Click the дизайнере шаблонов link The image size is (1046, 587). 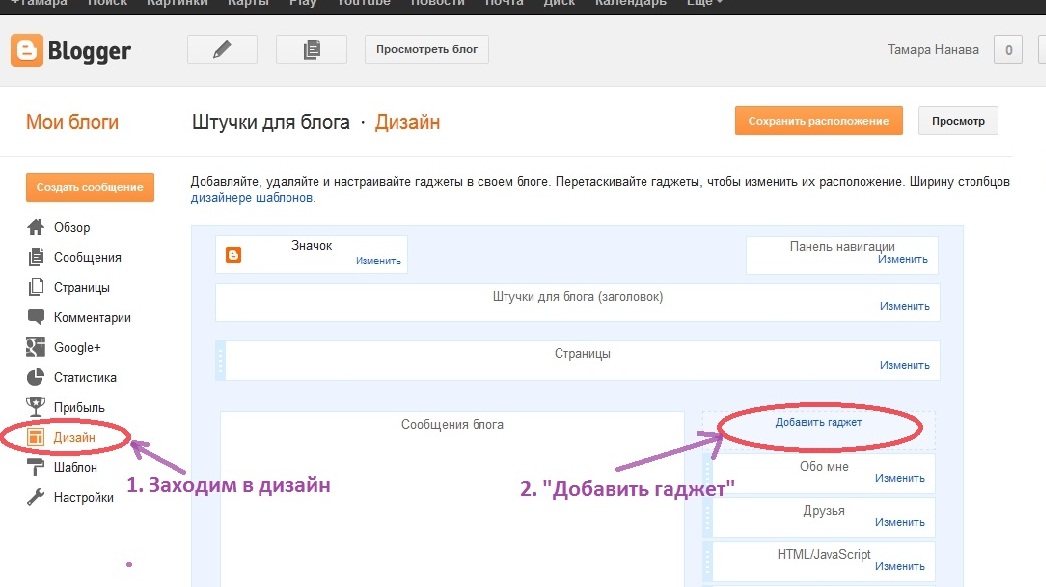click(251, 198)
